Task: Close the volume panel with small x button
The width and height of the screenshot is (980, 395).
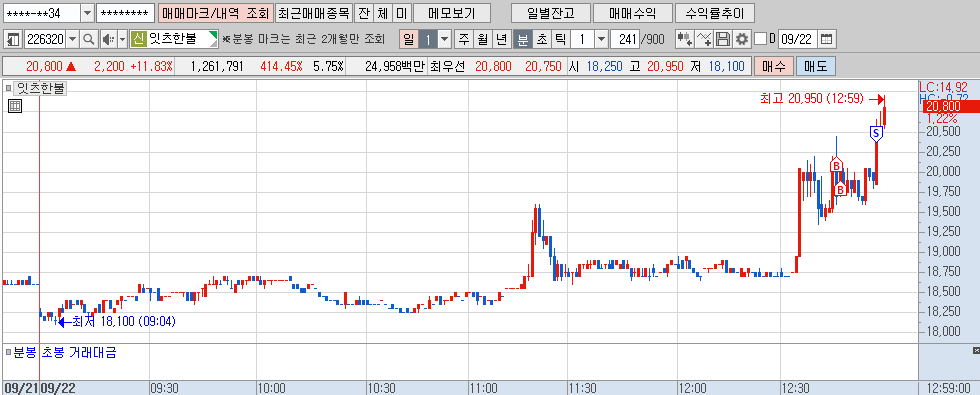Action: [x=976, y=350]
